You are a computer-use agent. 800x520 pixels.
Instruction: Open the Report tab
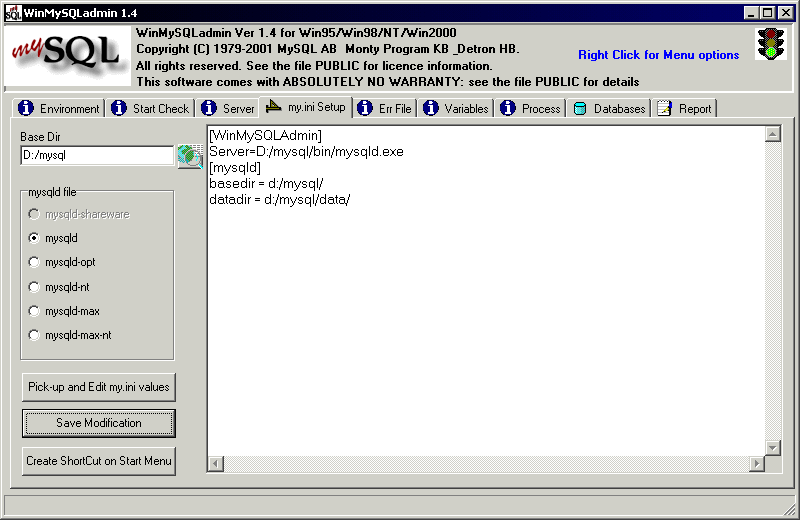click(x=684, y=108)
